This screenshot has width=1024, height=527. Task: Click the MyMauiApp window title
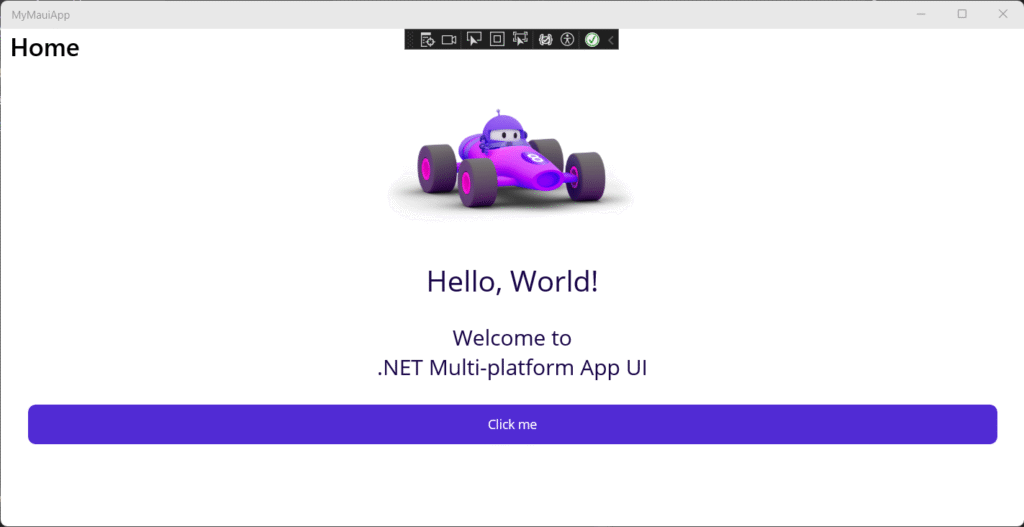click(x=40, y=14)
